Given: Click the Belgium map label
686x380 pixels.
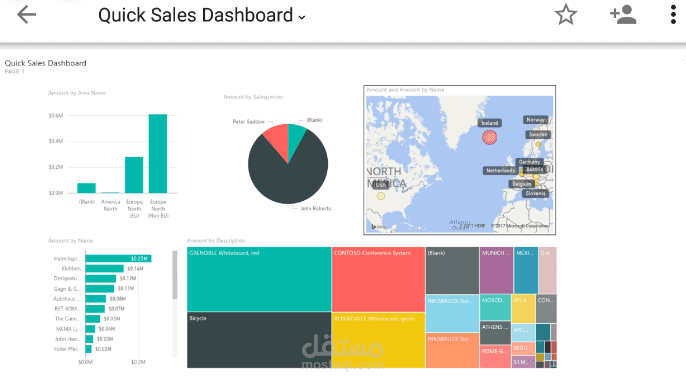Looking at the screenshot, I should tap(521, 184).
